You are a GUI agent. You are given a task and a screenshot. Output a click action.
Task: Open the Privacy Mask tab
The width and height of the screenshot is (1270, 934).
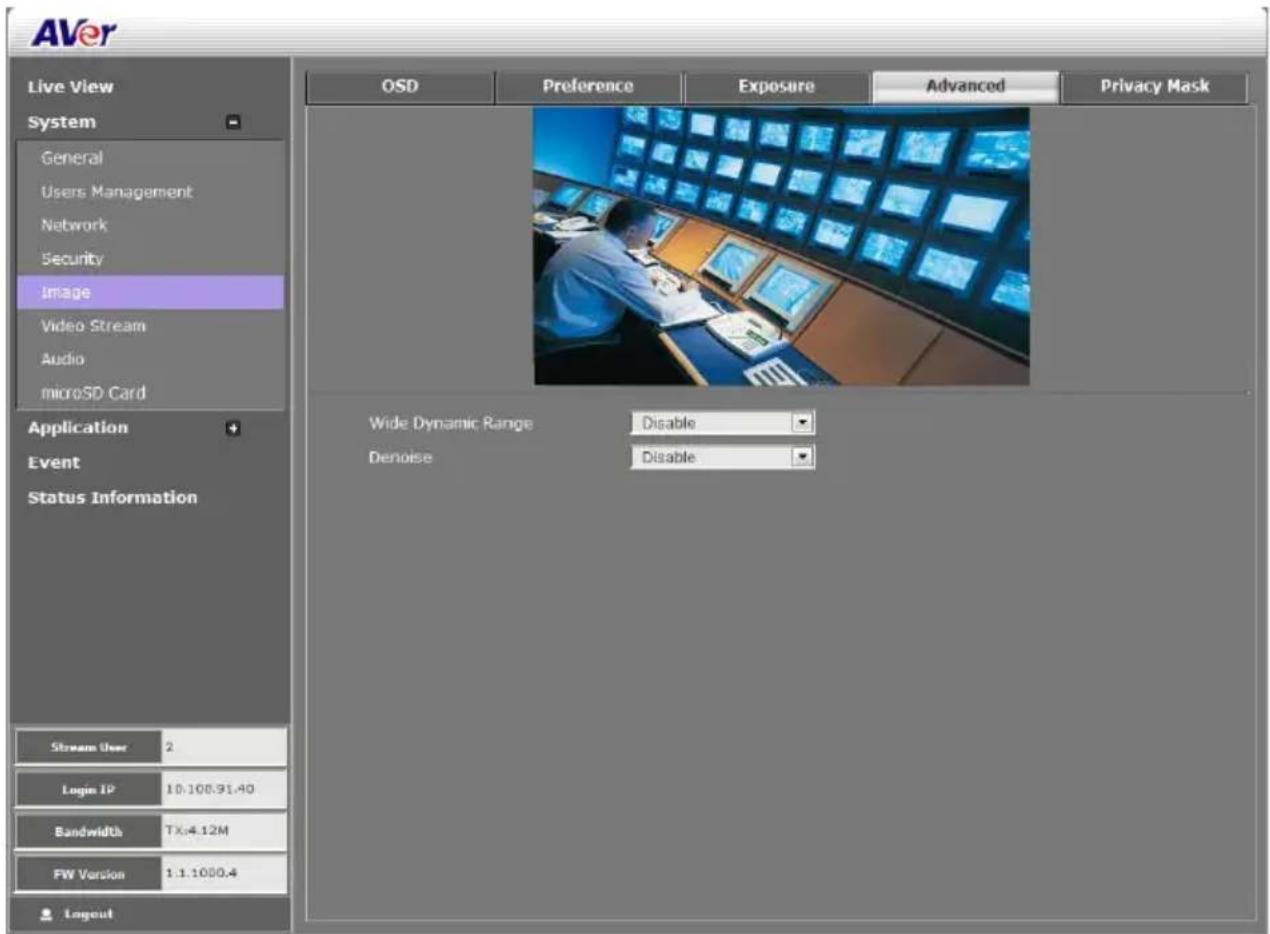pyautogui.click(x=1154, y=87)
